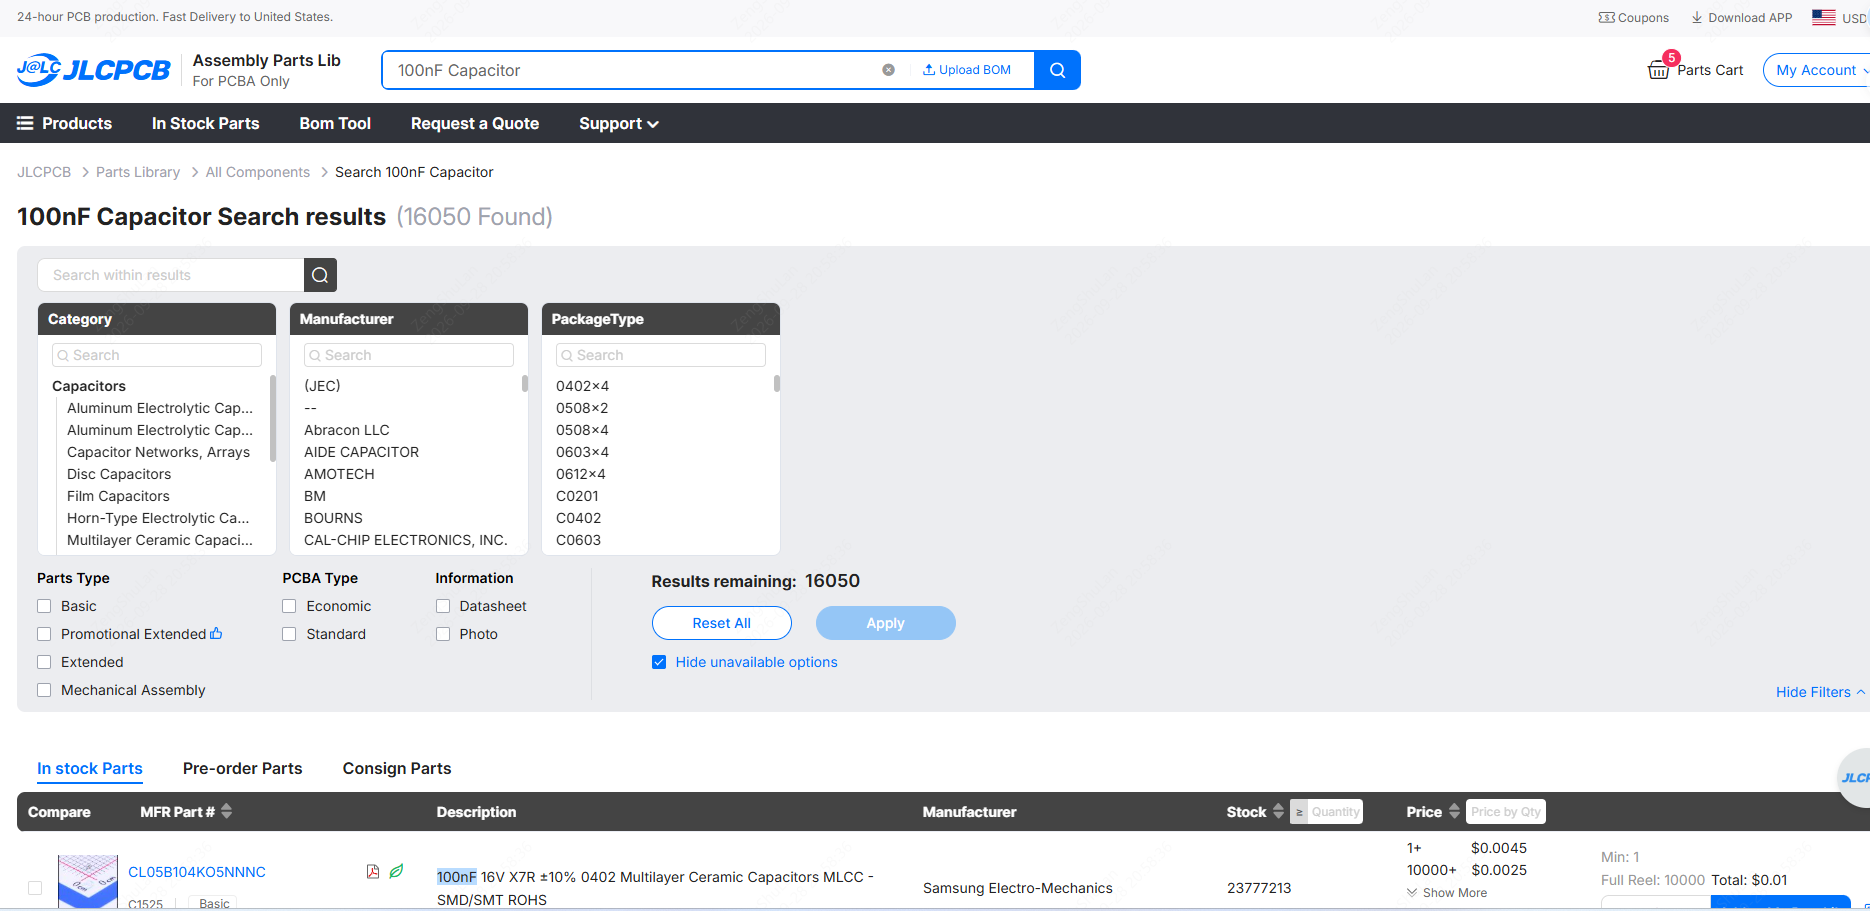1870x911 pixels.
Task: Run the search within results magnifier
Action: point(320,275)
